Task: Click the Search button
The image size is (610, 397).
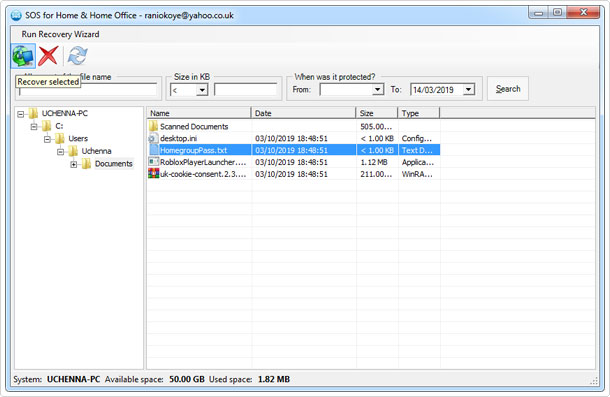Action: (x=508, y=89)
